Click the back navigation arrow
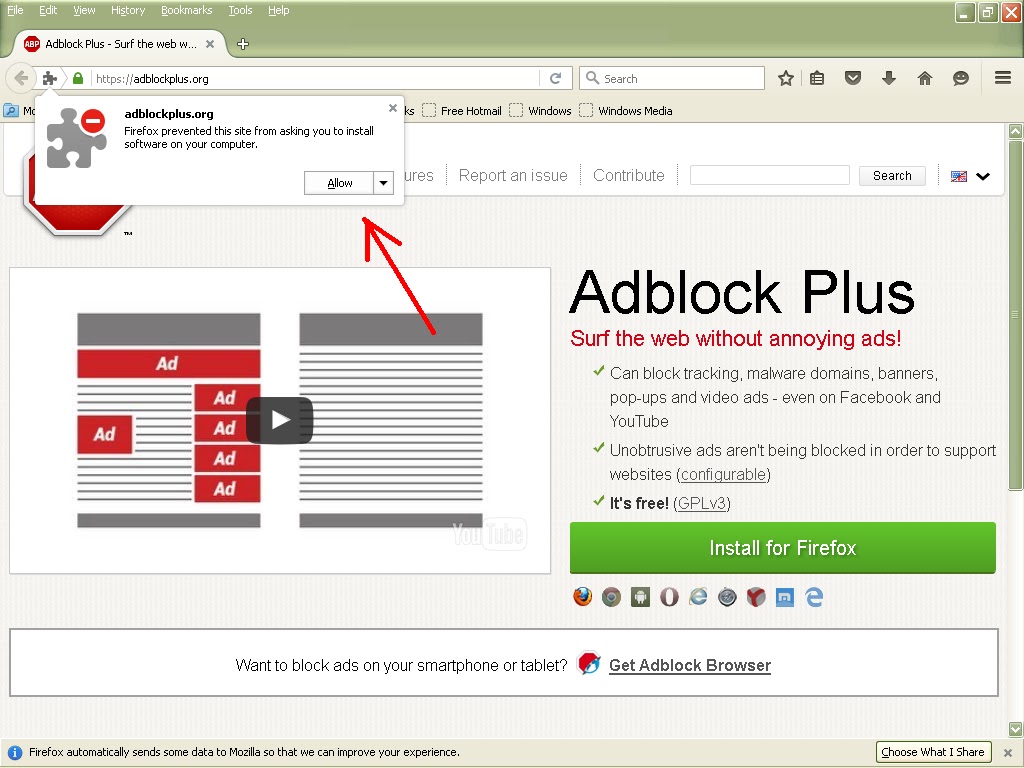Screen dimensions: 1024x768 (20, 78)
